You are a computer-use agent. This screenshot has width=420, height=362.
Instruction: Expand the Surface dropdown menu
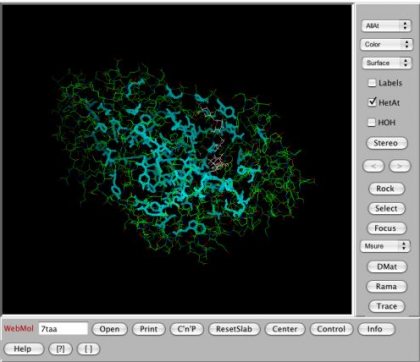pyautogui.click(x=386, y=63)
